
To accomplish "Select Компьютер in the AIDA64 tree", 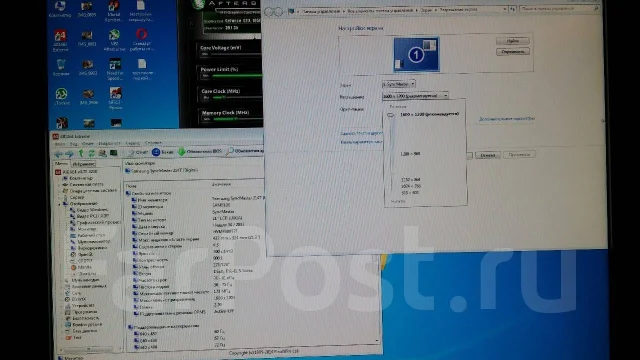I will (x=78, y=178).
